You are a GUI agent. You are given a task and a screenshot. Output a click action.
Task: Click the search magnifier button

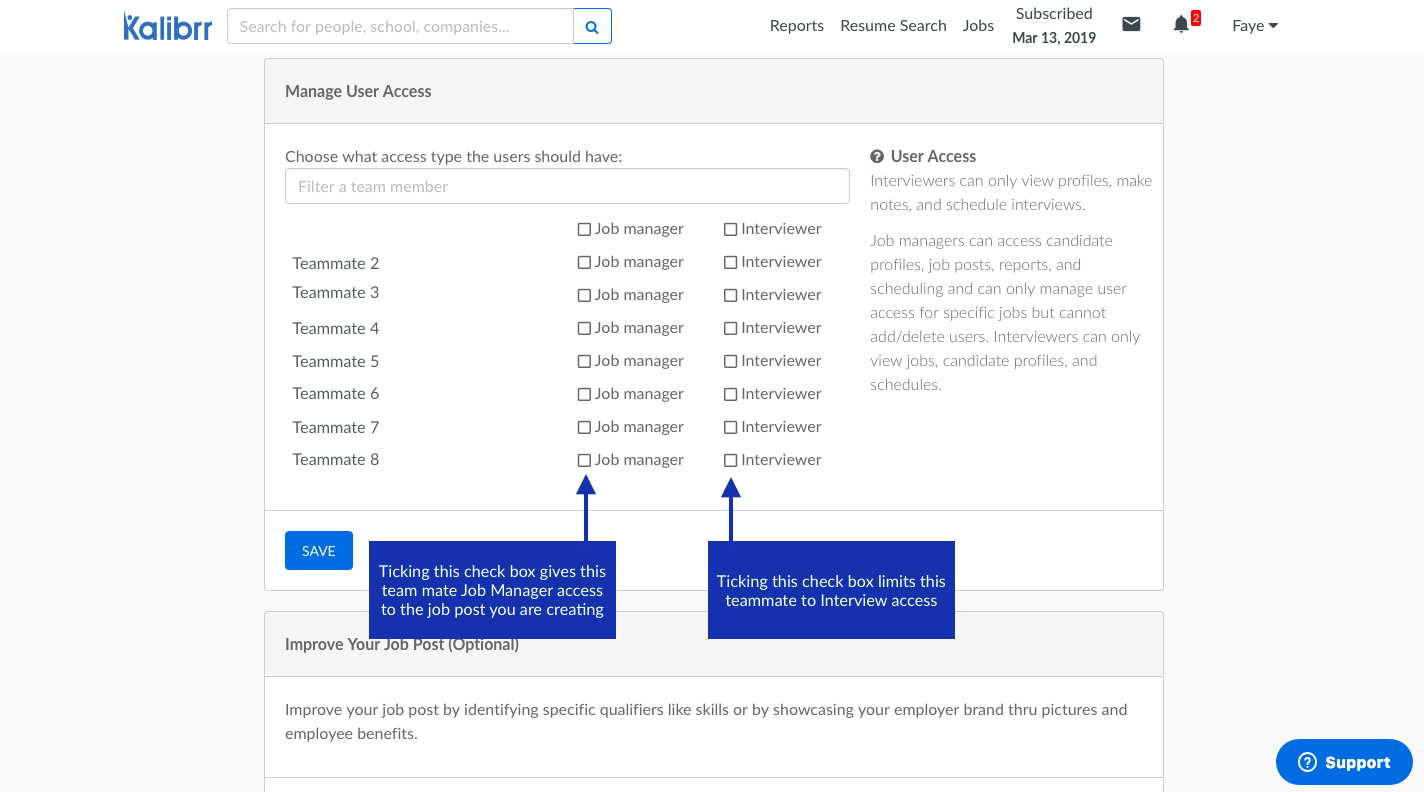click(592, 27)
